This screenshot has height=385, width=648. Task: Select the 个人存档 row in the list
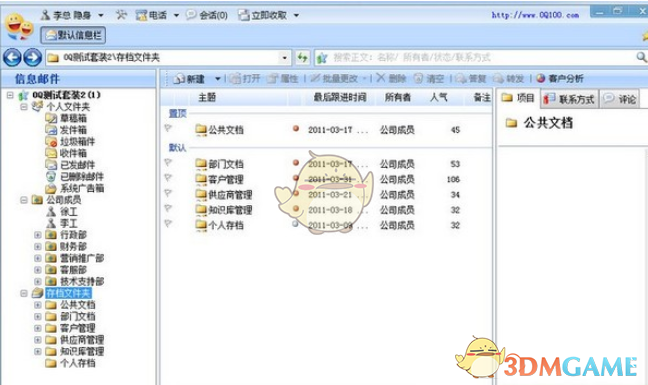(326, 225)
